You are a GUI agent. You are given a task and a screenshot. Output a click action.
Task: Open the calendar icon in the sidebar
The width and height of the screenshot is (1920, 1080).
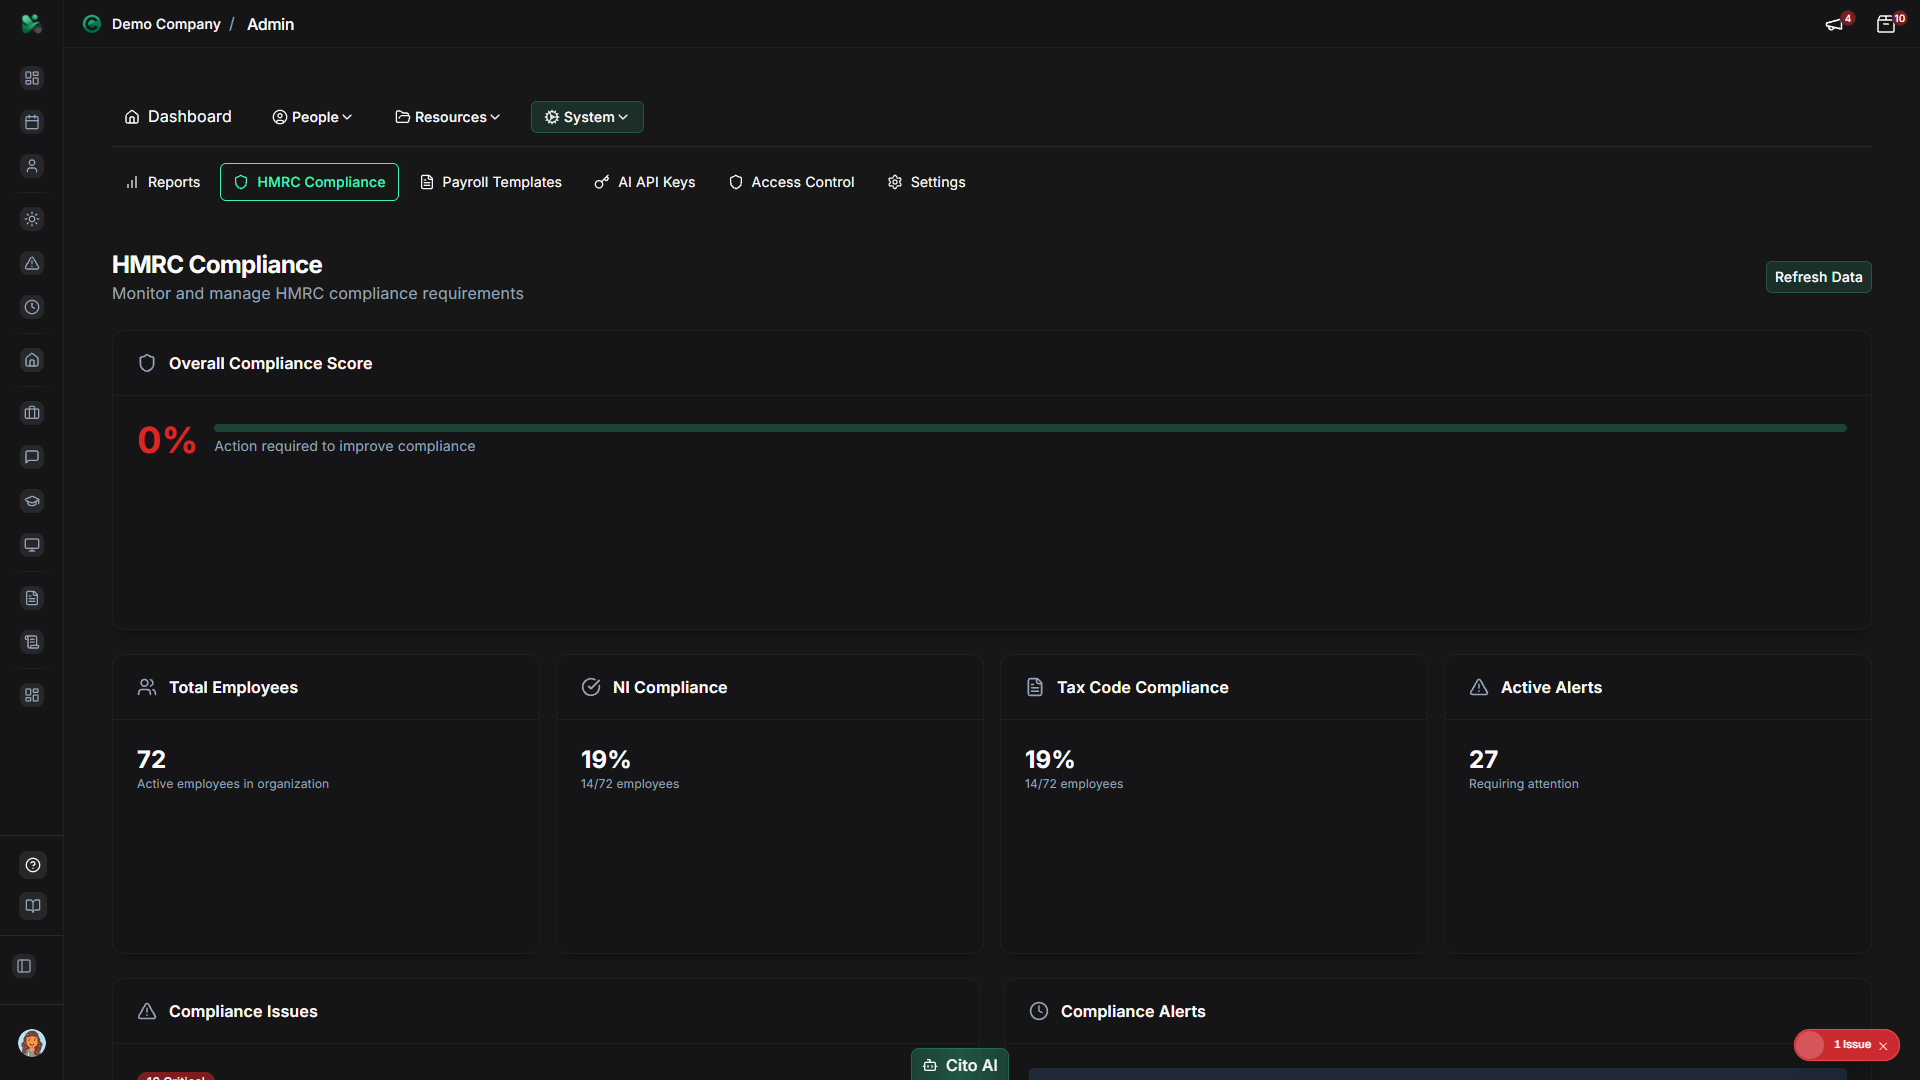[x=32, y=122]
